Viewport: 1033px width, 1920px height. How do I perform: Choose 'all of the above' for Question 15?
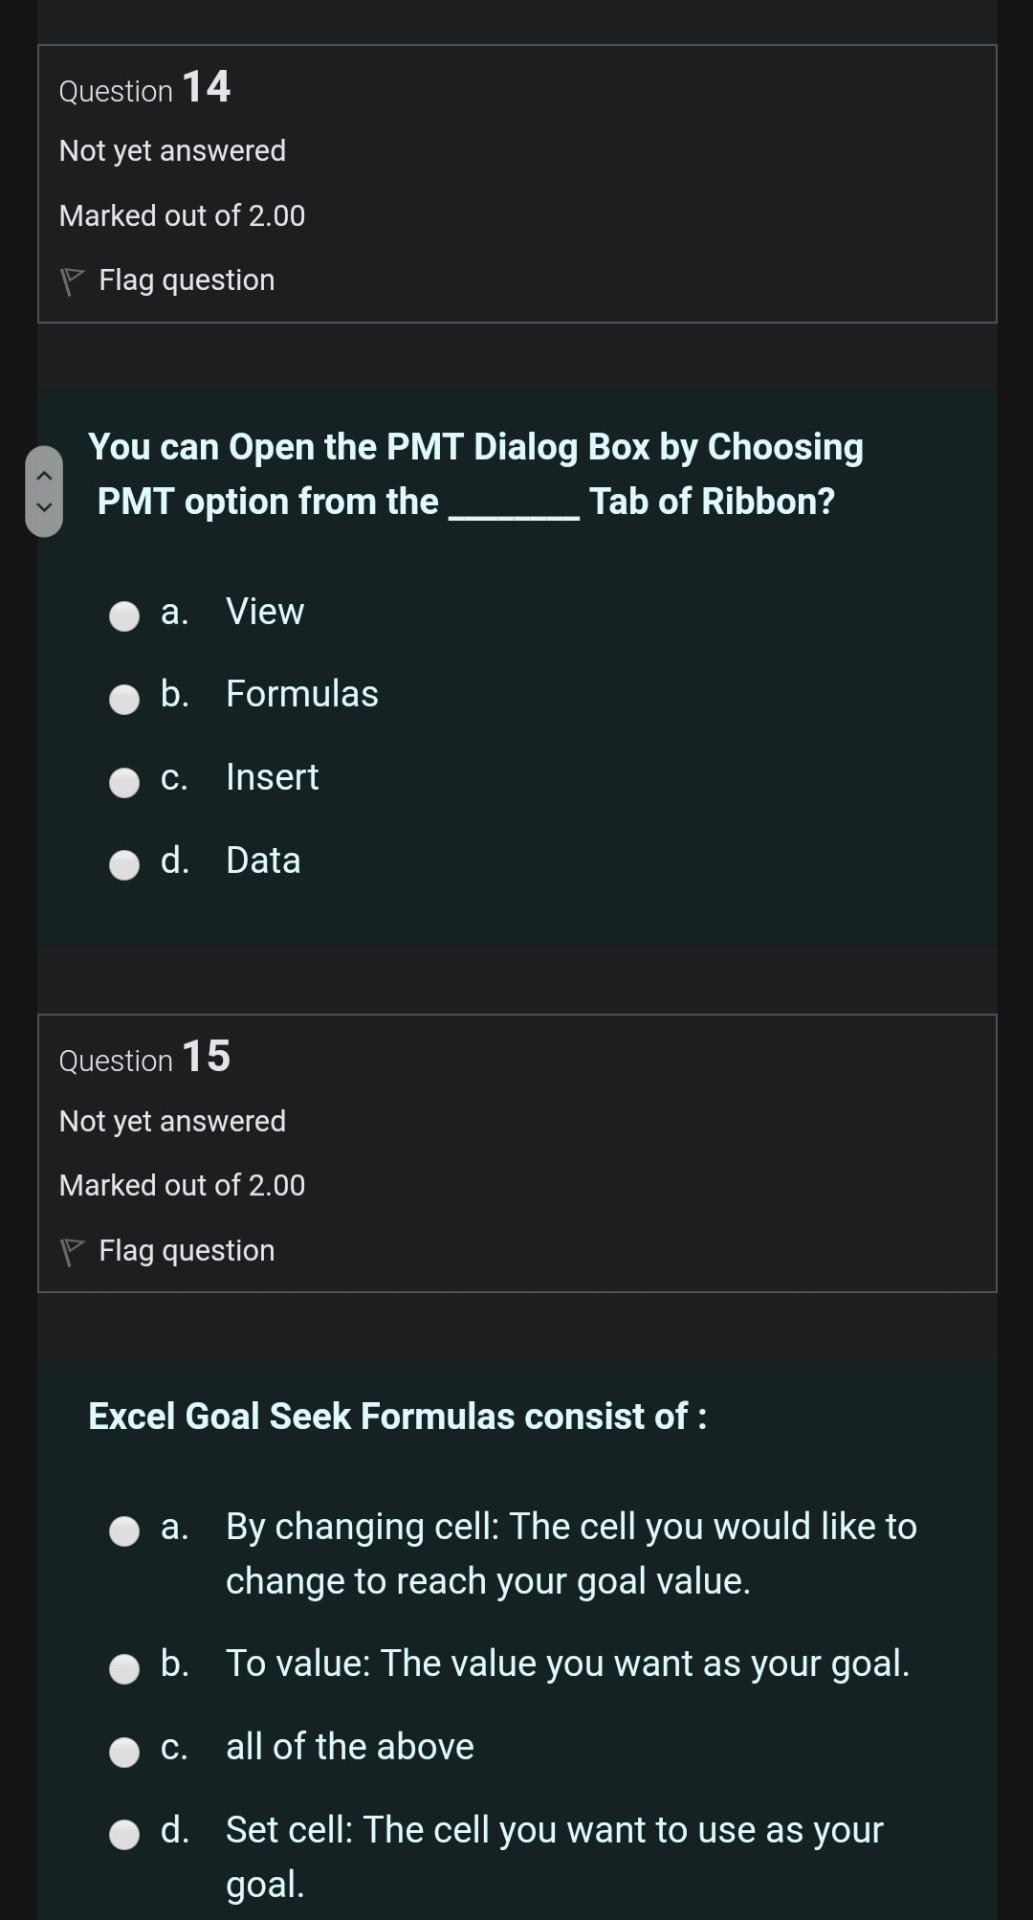(124, 1751)
